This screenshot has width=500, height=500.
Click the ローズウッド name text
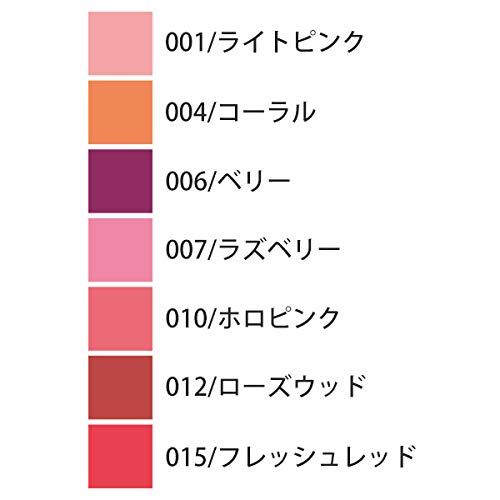point(292,386)
